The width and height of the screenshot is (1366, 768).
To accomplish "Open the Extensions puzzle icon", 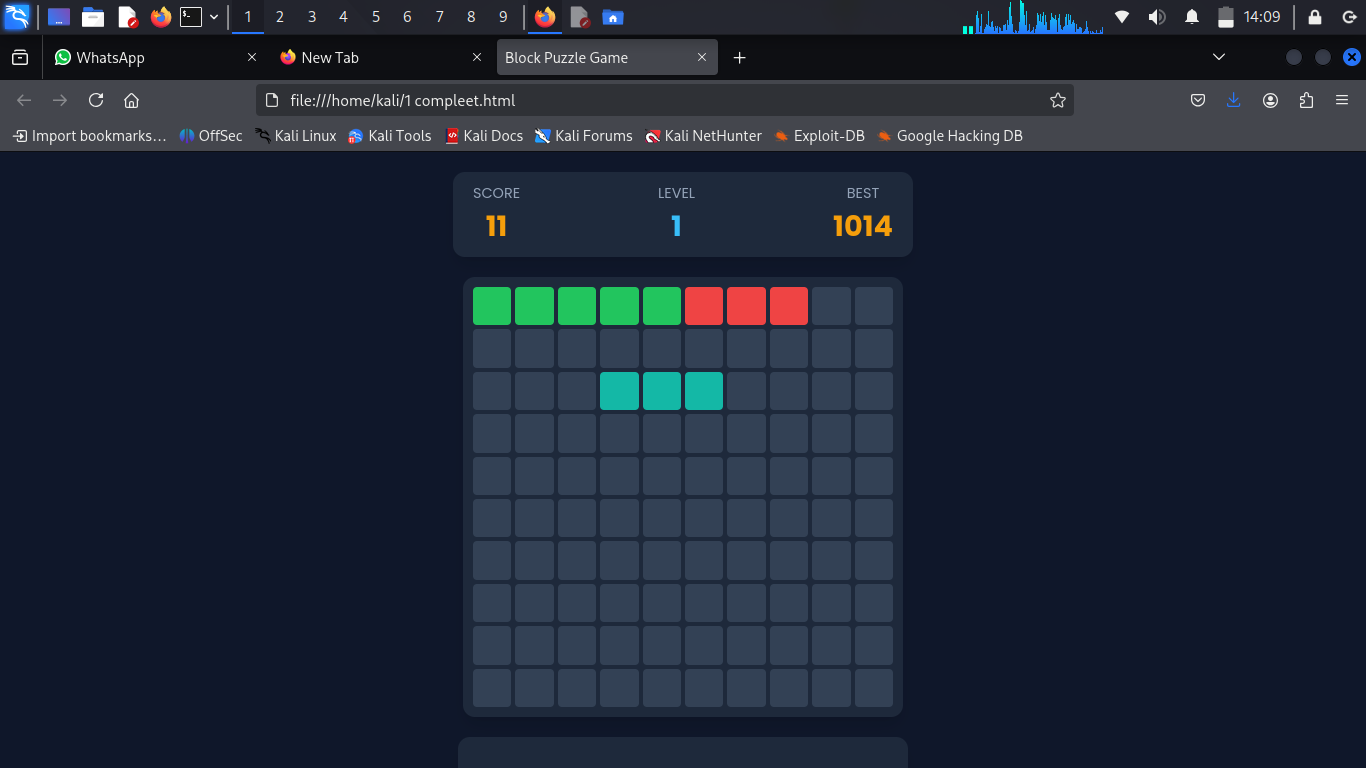I will coord(1306,100).
